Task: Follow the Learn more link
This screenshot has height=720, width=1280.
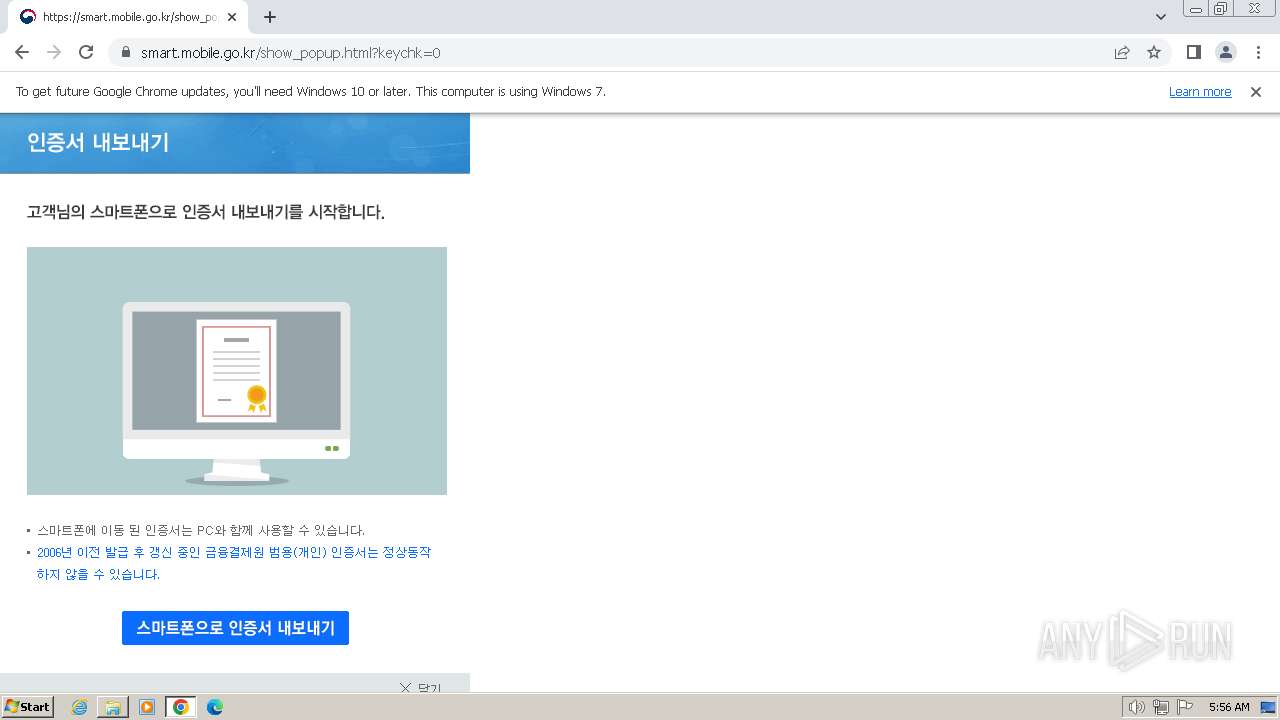Action: pyautogui.click(x=1200, y=91)
